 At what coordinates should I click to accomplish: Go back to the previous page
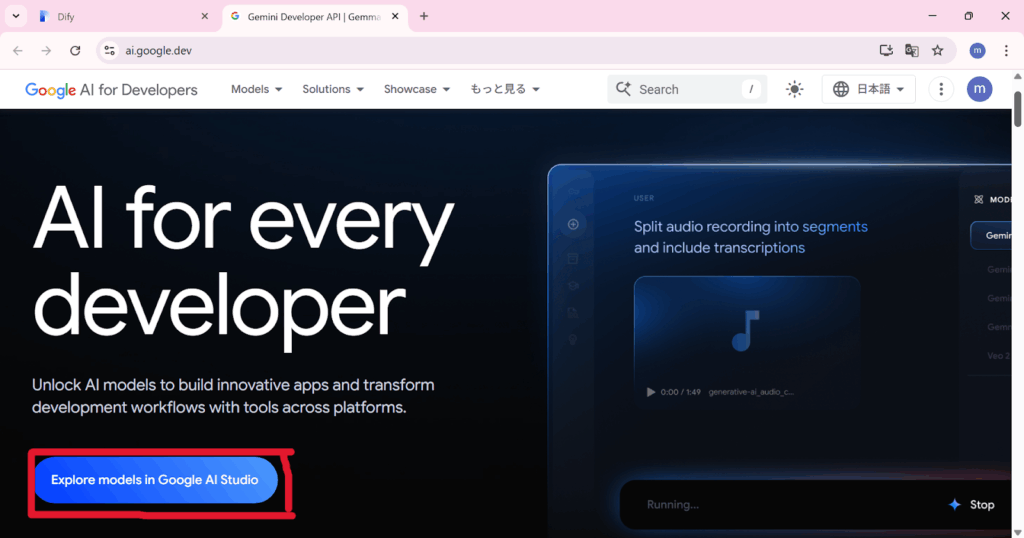point(18,50)
